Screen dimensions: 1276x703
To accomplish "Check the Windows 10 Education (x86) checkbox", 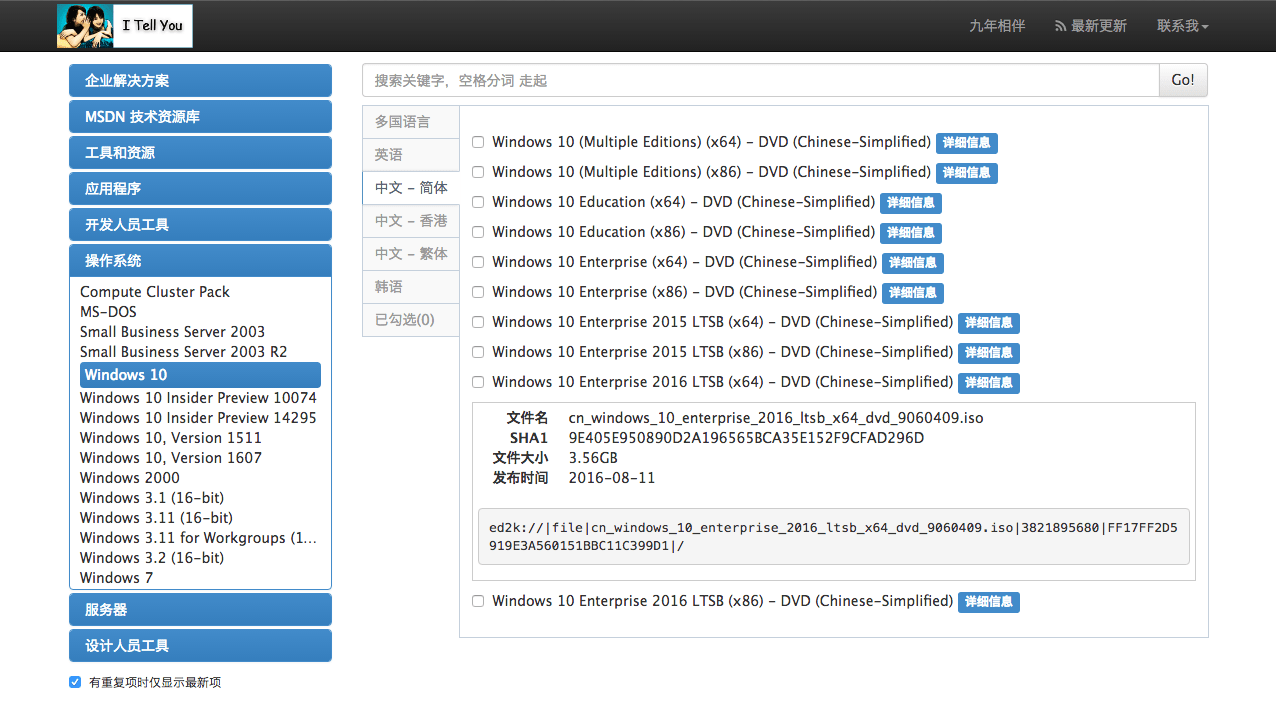I will point(478,232).
